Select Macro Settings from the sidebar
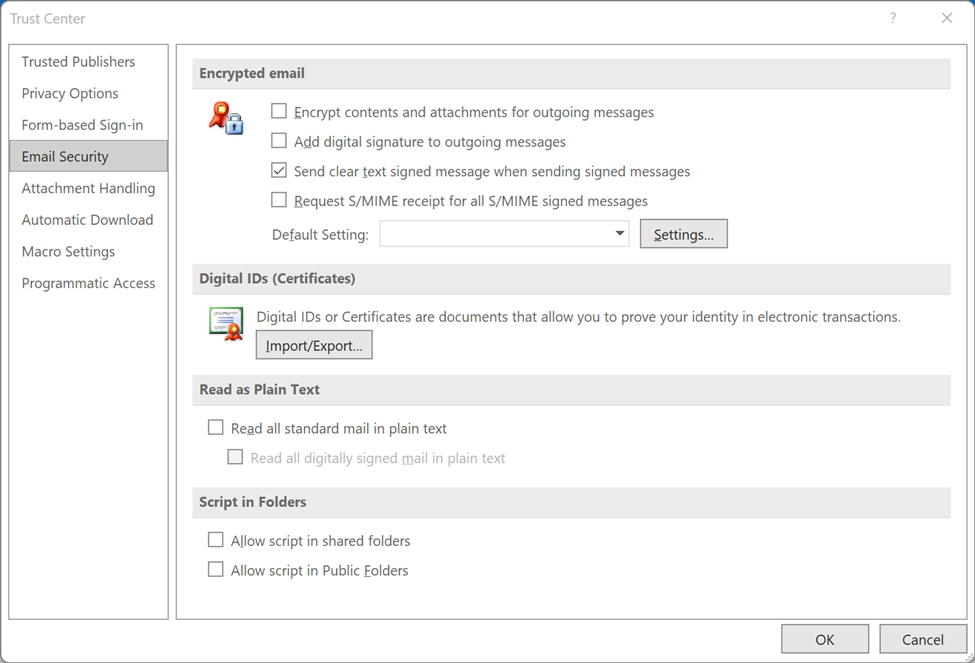Image resolution: width=975 pixels, height=663 pixels. click(68, 251)
